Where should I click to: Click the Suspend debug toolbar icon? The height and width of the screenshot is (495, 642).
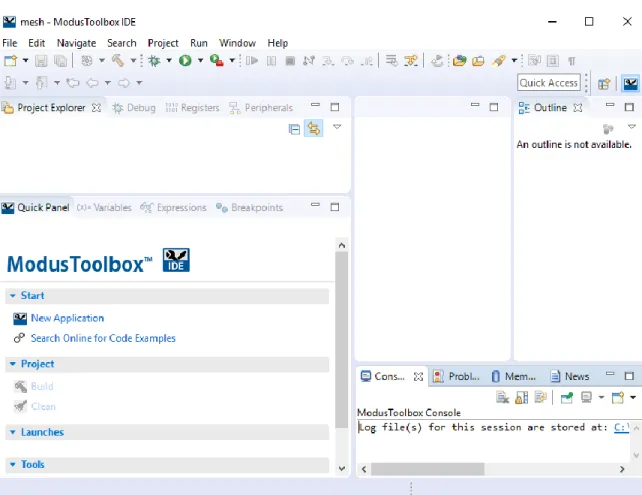point(271,61)
